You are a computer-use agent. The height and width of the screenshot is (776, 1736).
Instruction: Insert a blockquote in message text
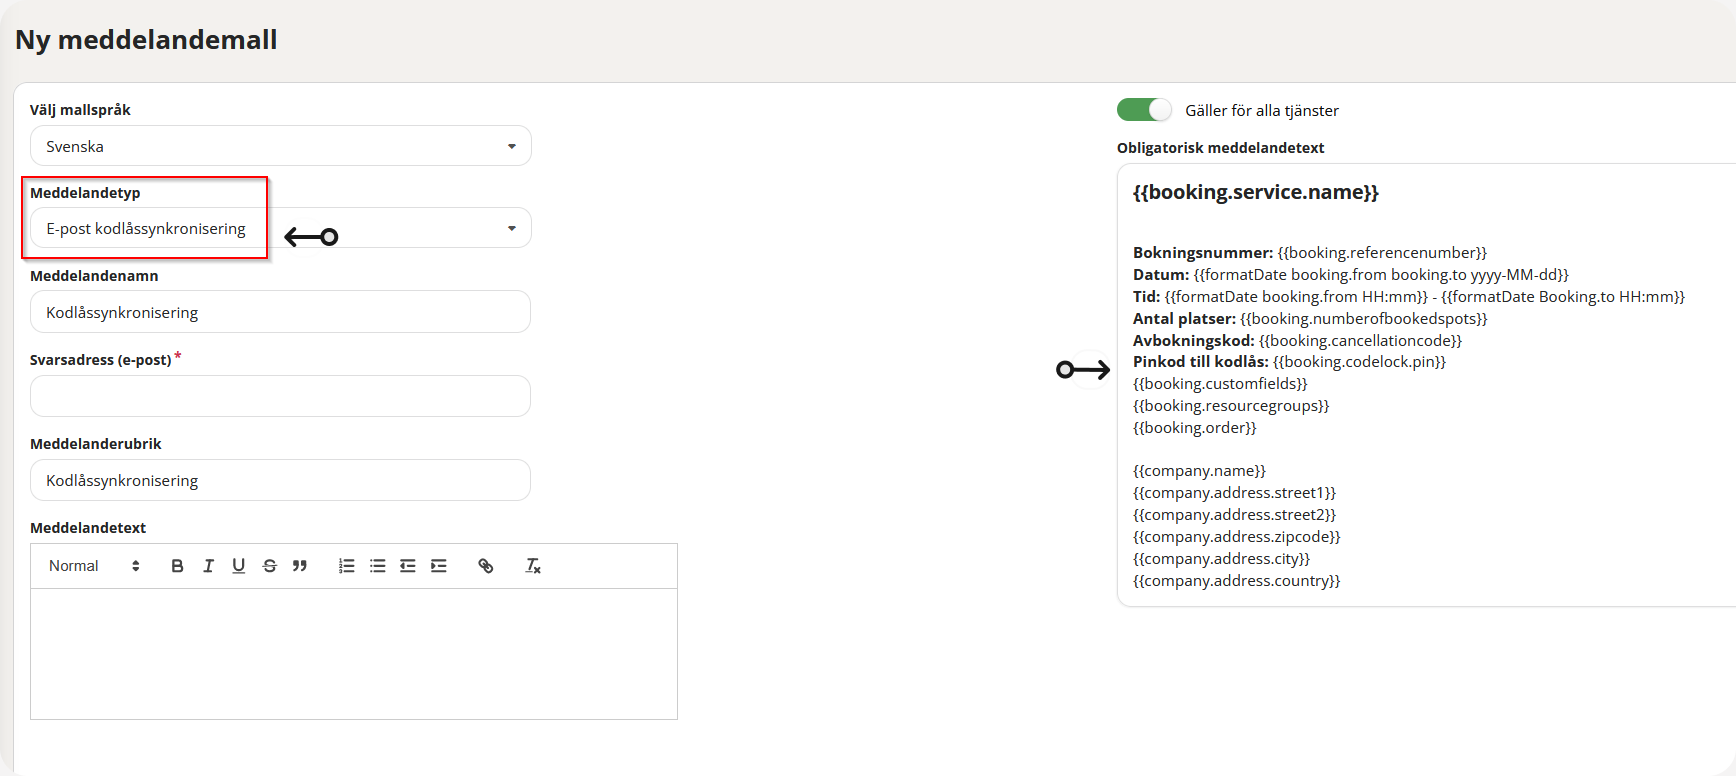(299, 566)
